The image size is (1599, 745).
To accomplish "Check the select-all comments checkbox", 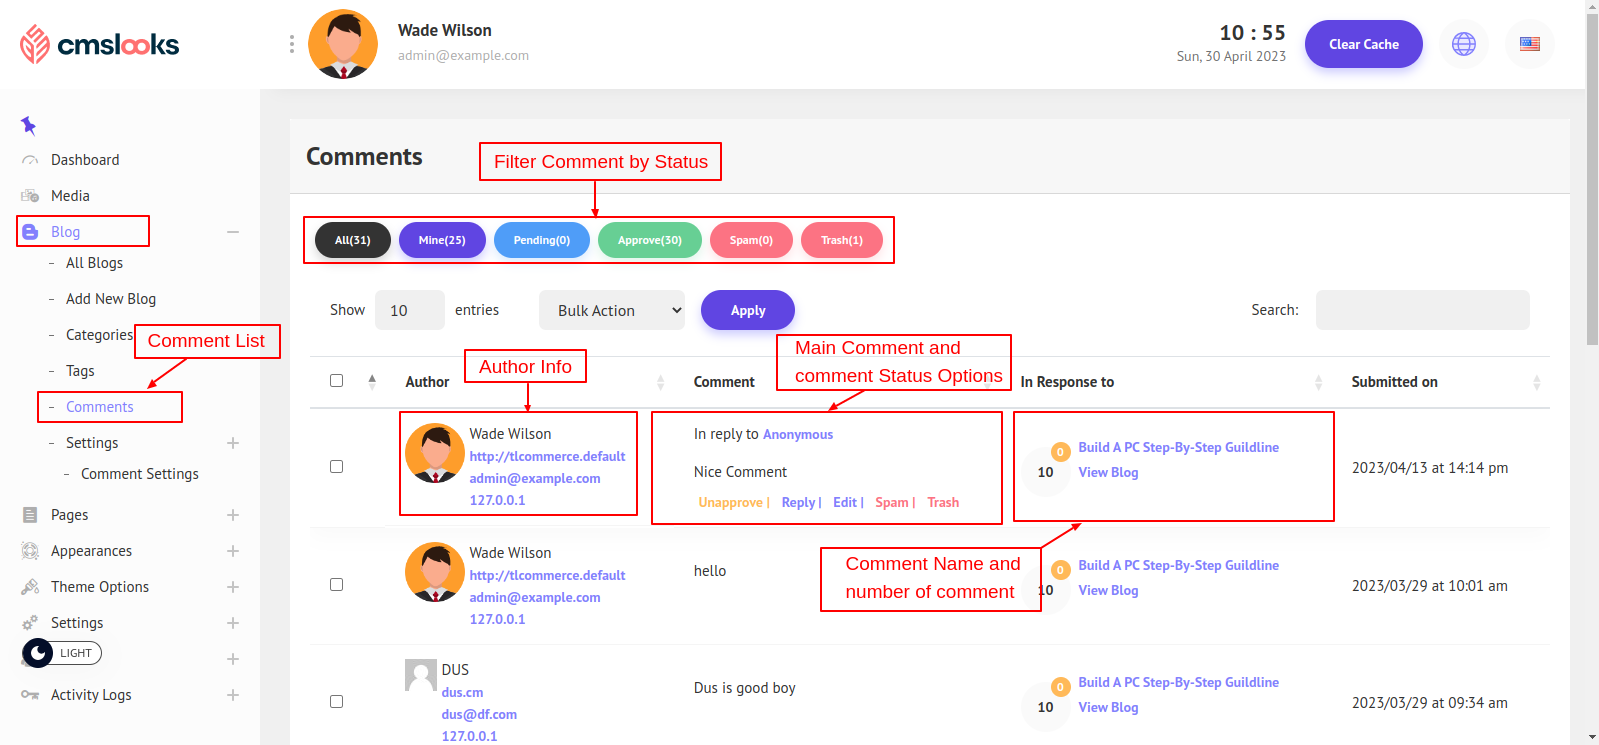I will (x=336, y=381).
